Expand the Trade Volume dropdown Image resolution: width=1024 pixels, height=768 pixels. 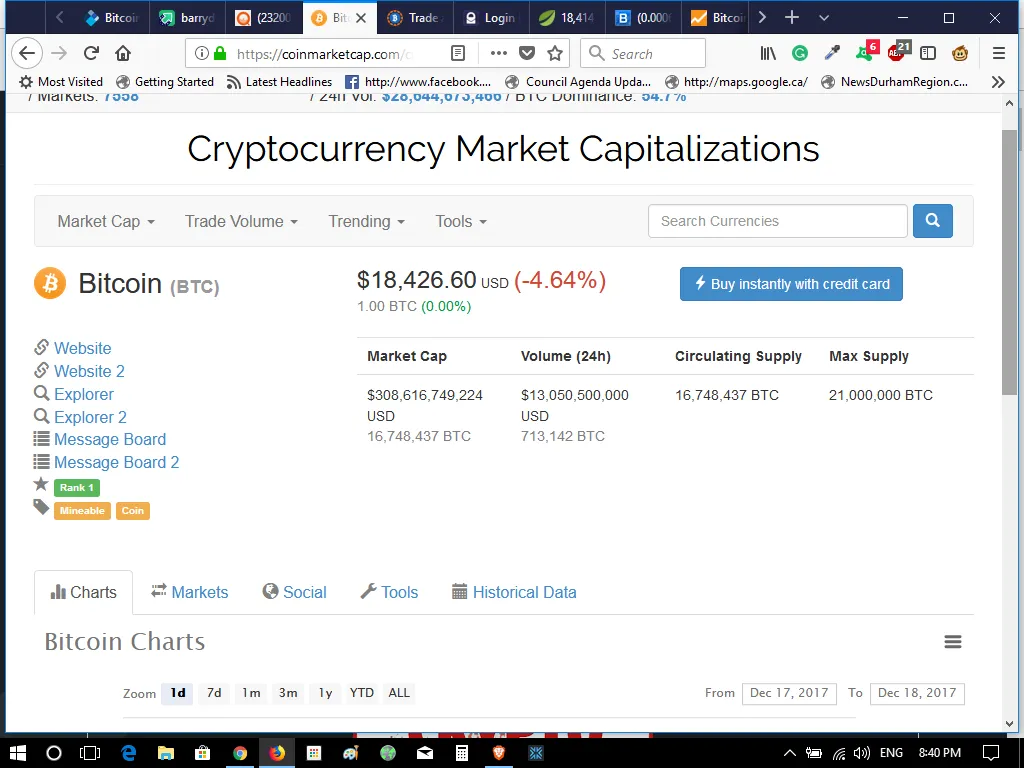(x=241, y=221)
